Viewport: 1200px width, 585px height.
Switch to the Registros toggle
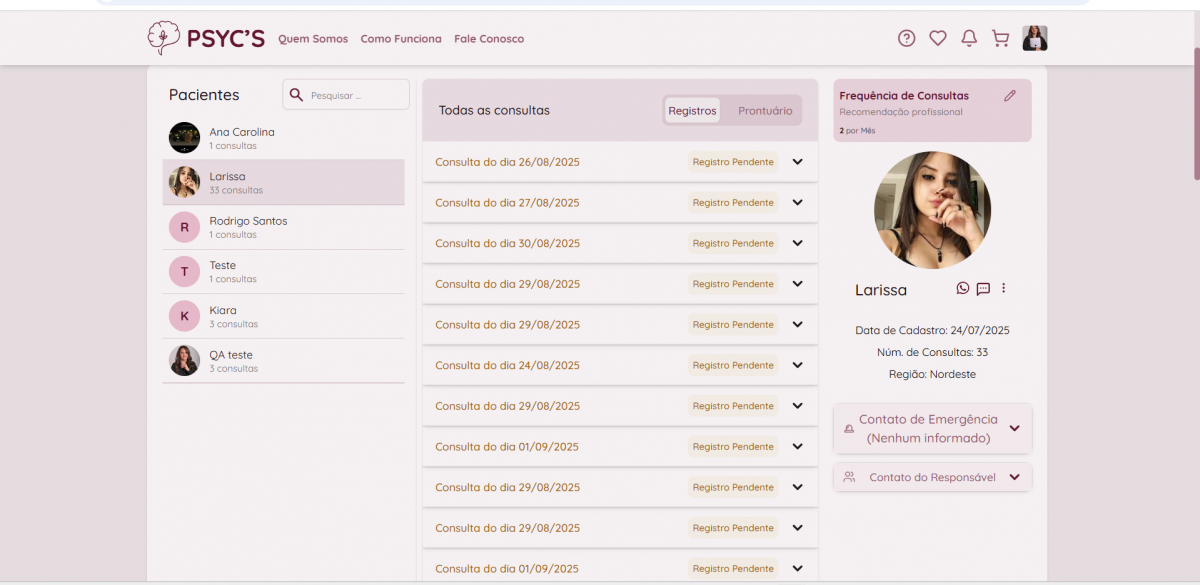pyautogui.click(x=692, y=111)
